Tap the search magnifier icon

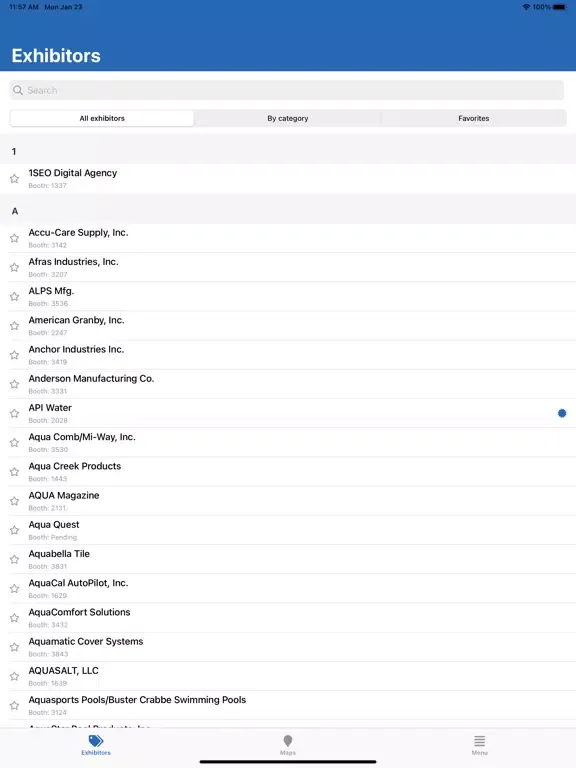point(18,90)
